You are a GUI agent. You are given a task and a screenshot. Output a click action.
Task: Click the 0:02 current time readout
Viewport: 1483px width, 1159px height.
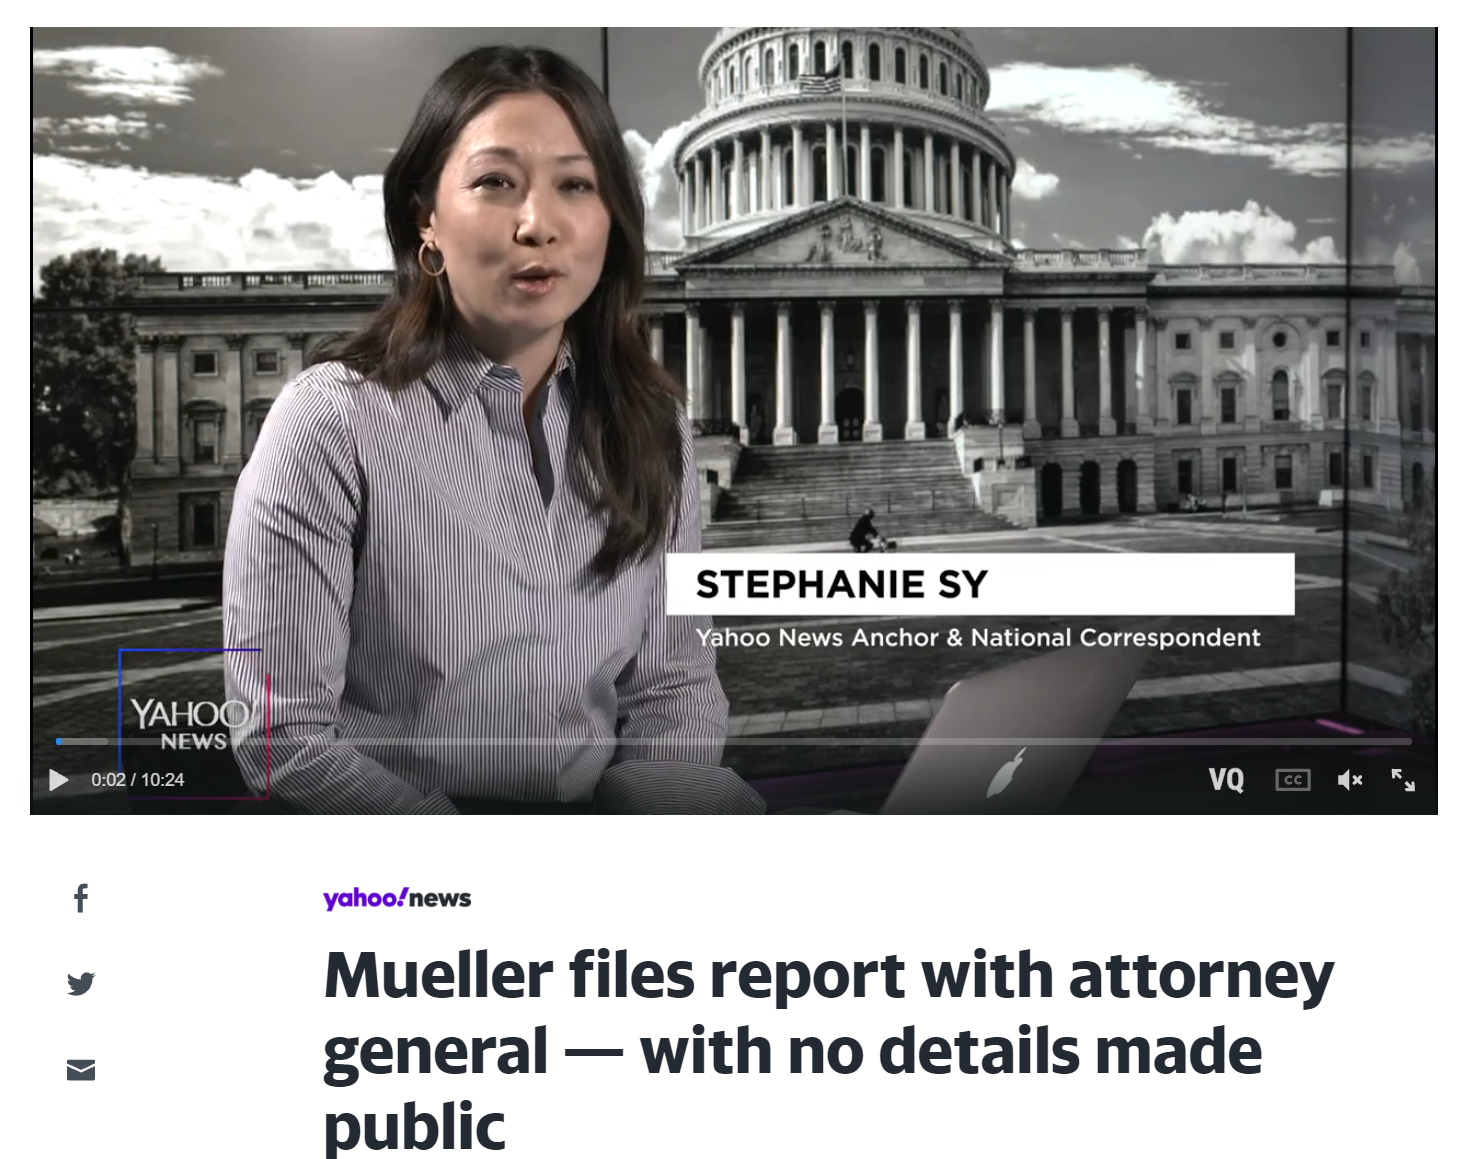[x=108, y=780]
